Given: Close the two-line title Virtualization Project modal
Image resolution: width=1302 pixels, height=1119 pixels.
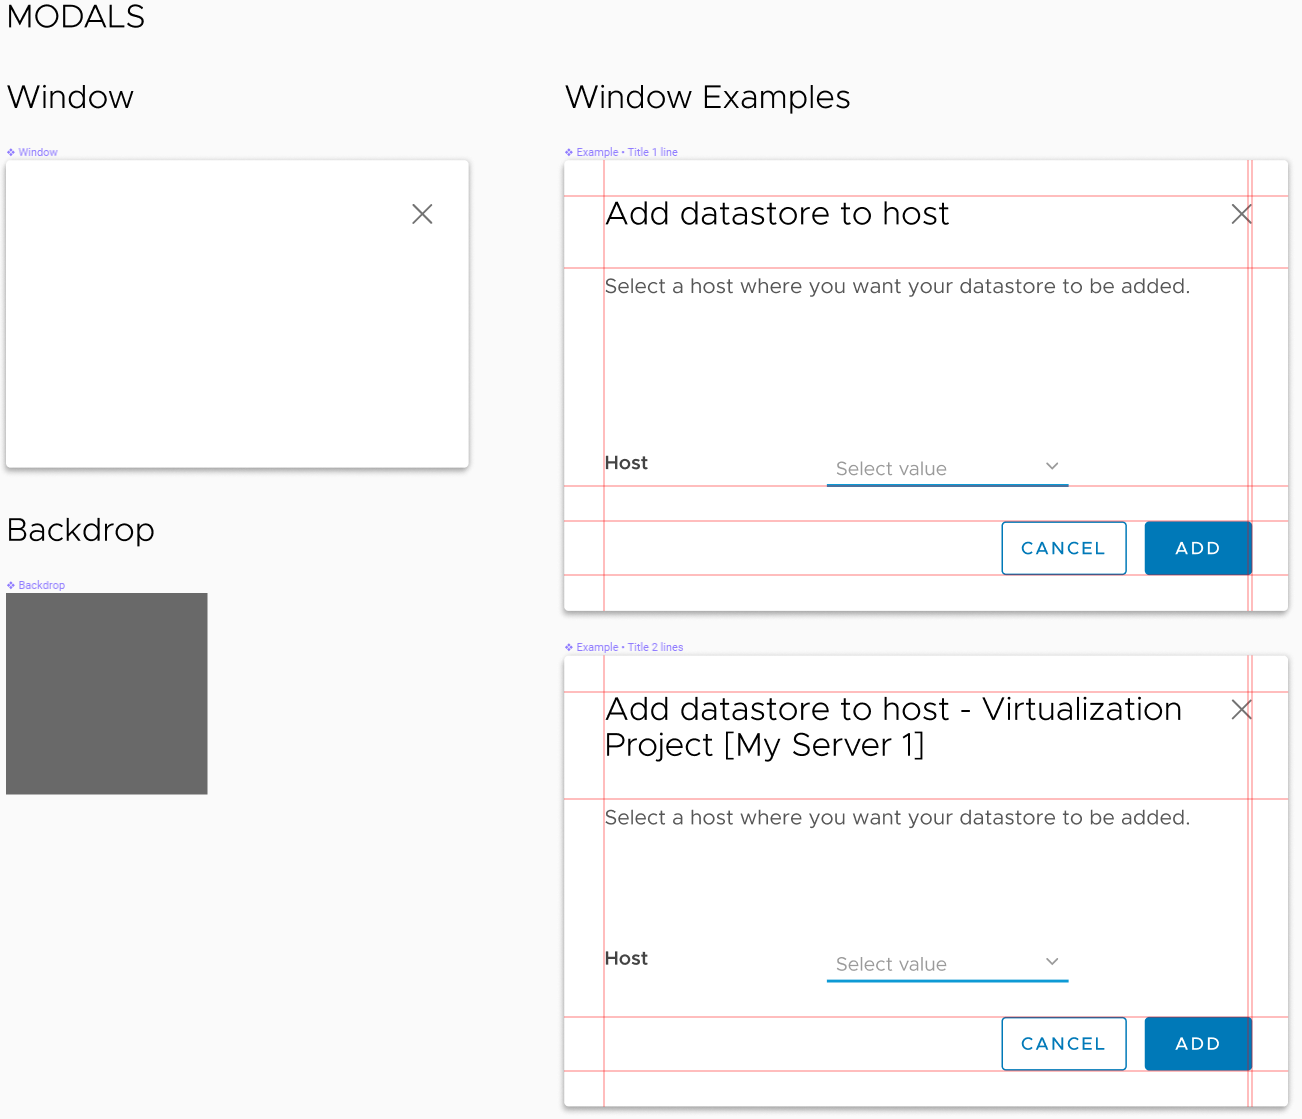Looking at the screenshot, I should coord(1241,710).
